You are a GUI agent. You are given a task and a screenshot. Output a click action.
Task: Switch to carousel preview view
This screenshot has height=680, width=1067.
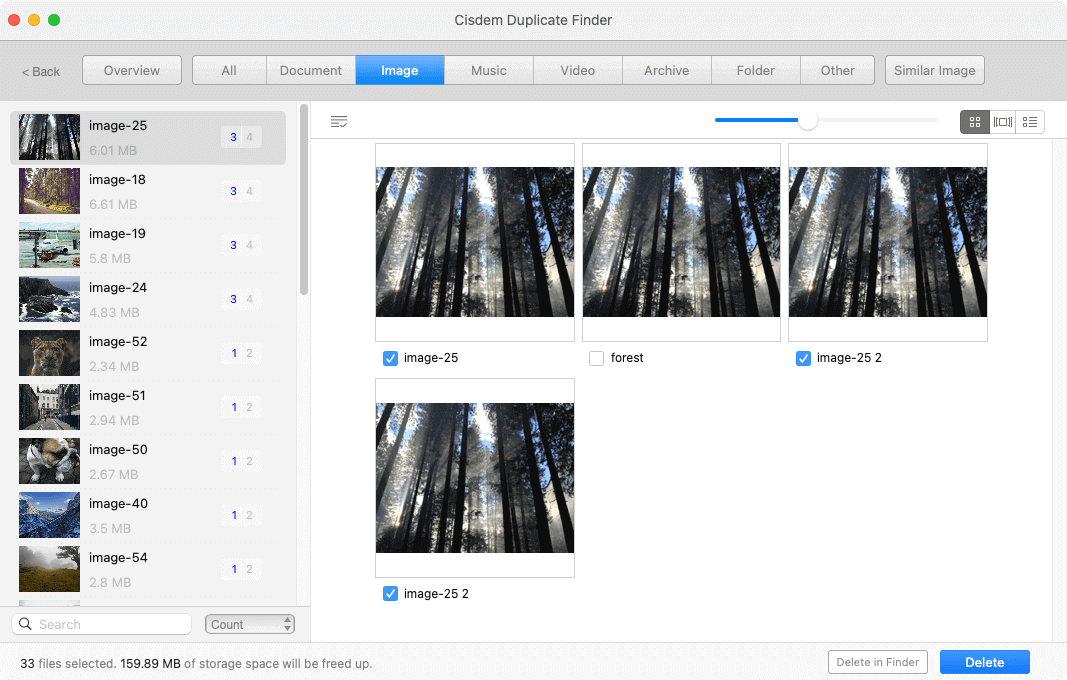coord(1002,121)
